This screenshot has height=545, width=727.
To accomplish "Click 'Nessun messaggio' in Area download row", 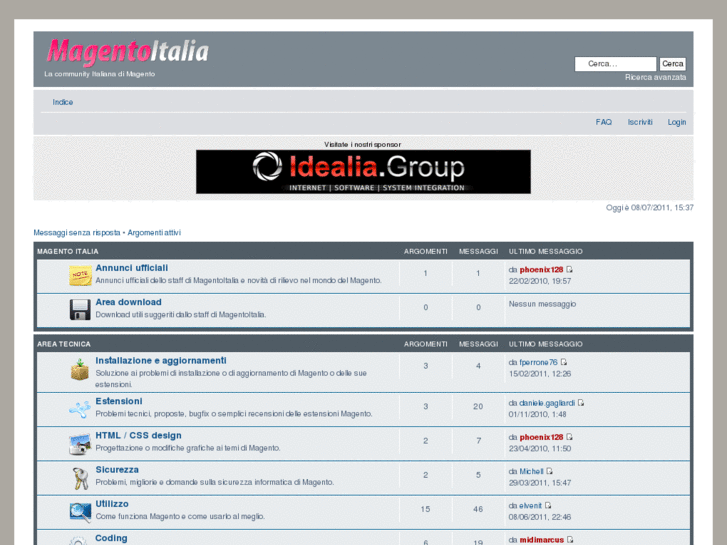I will click(x=542, y=304).
